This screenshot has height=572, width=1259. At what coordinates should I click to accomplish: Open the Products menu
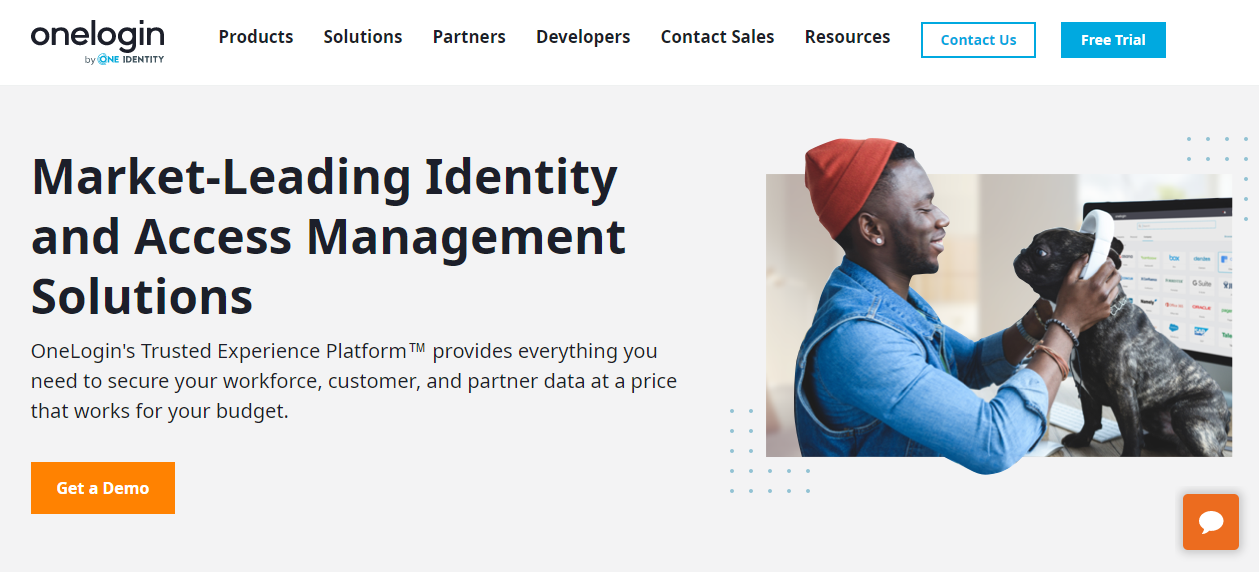coord(256,37)
